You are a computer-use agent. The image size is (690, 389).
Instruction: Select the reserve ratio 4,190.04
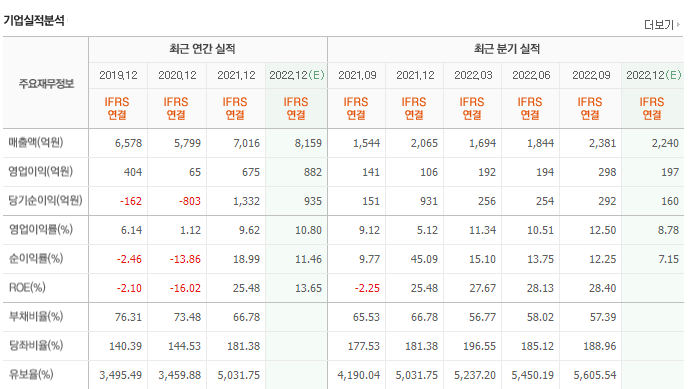click(x=359, y=376)
